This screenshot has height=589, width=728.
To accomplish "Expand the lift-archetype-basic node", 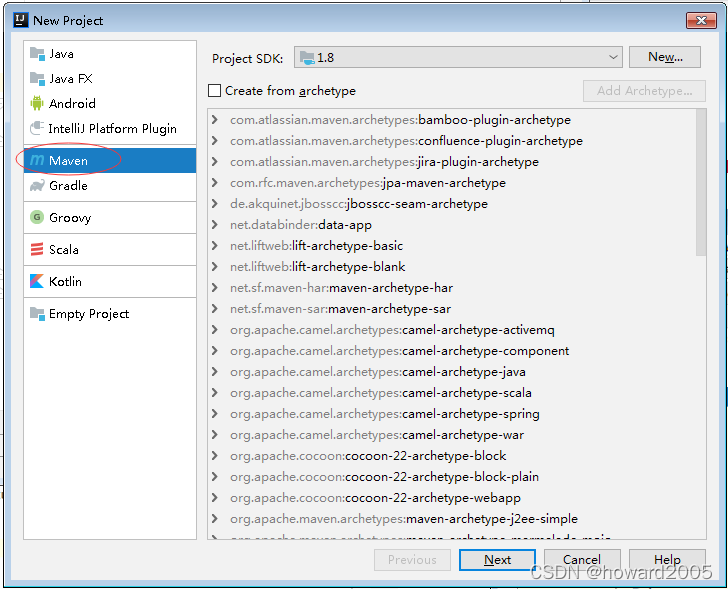I will point(214,246).
